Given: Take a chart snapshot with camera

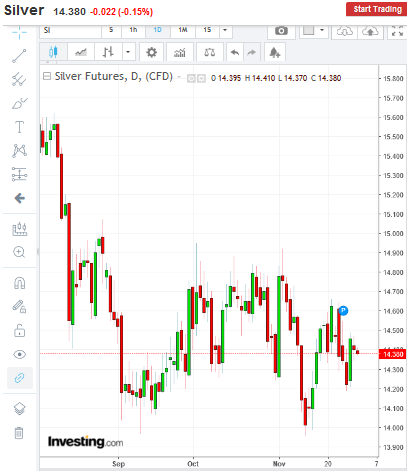Looking at the screenshot, I should coord(281,31).
